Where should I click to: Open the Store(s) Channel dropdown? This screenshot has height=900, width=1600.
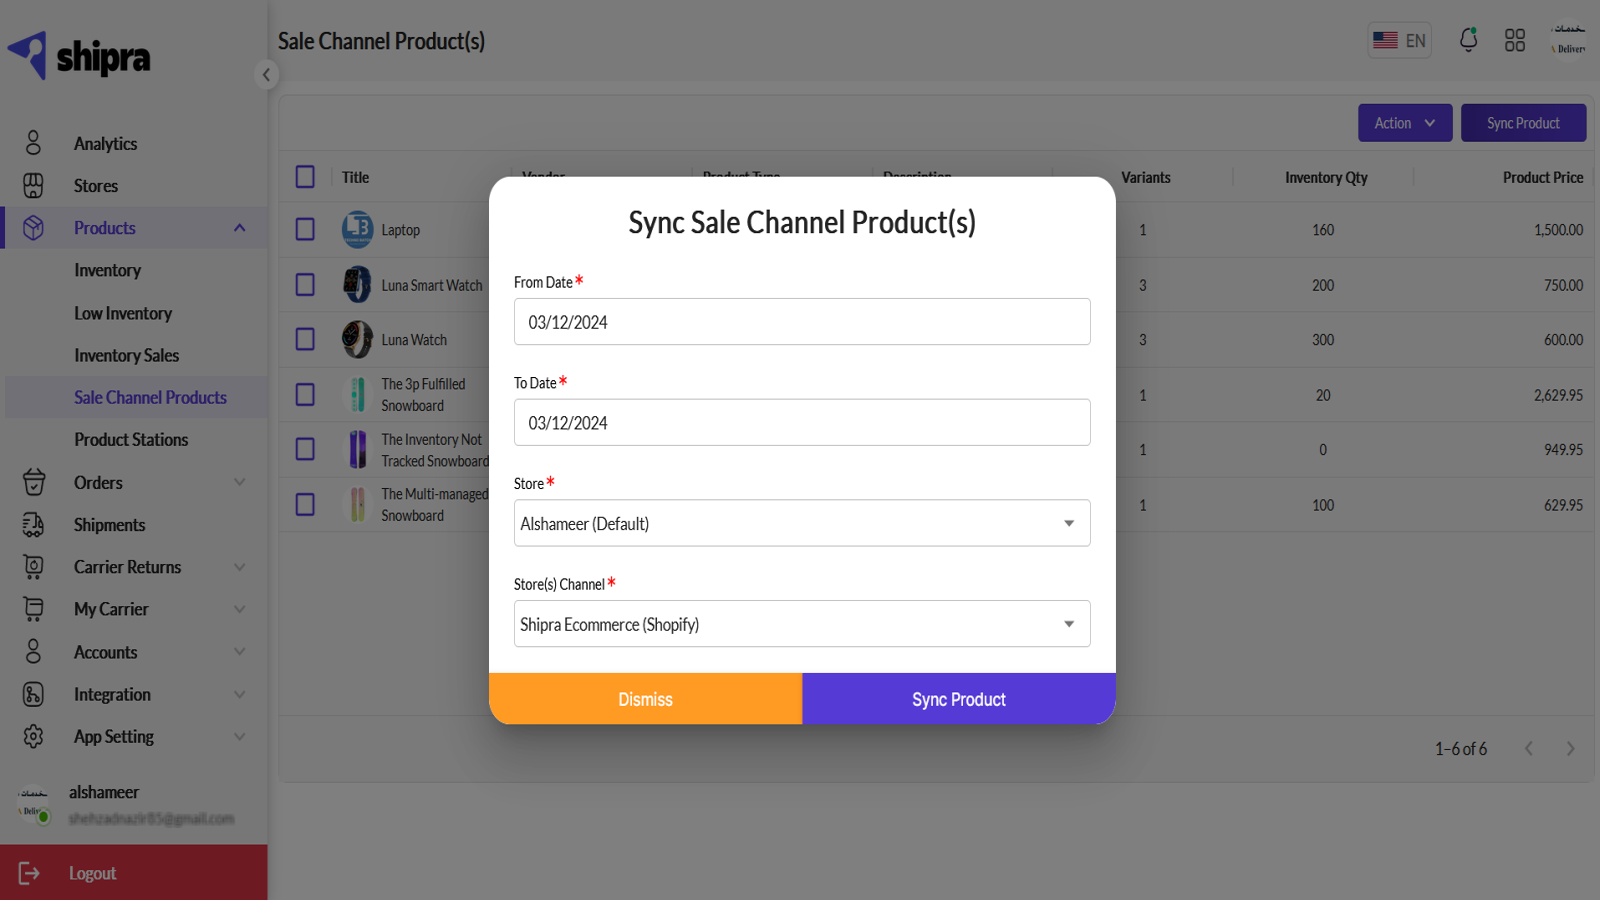tap(802, 624)
